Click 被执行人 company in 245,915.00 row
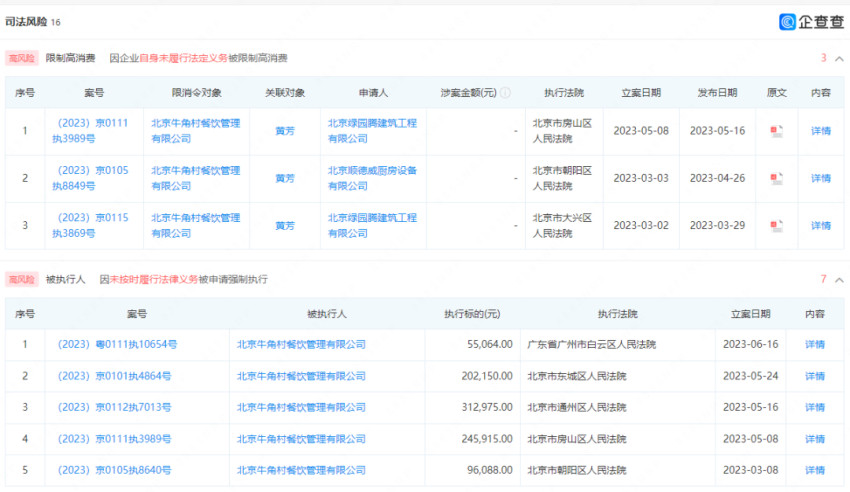Screen dimensions: 850x492 301,438
